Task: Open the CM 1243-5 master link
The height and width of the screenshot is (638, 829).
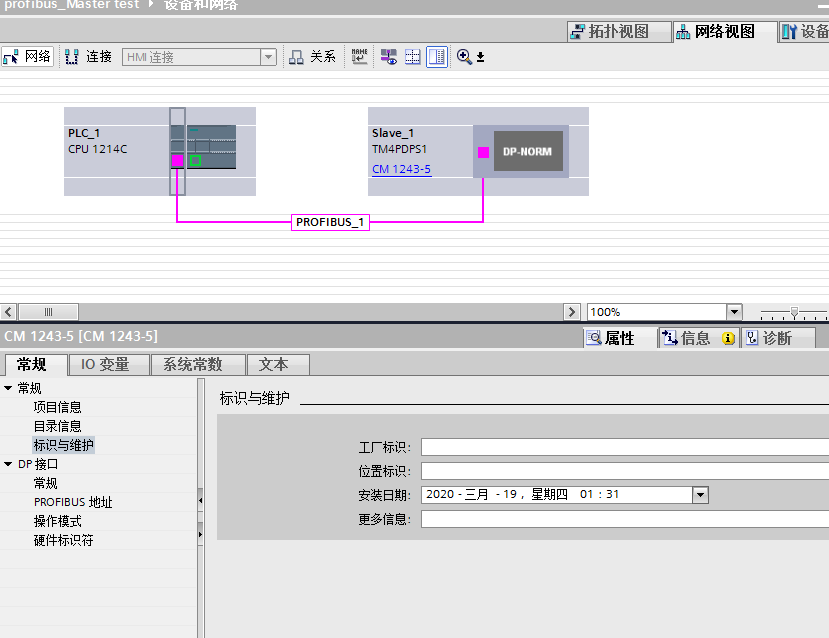Action: coord(401,169)
